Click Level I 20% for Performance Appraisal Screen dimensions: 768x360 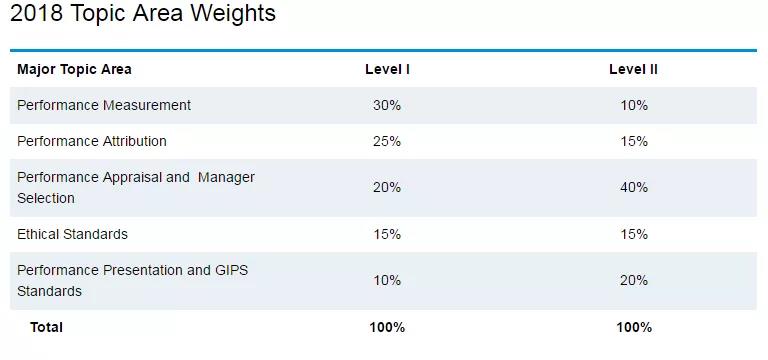click(387, 188)
